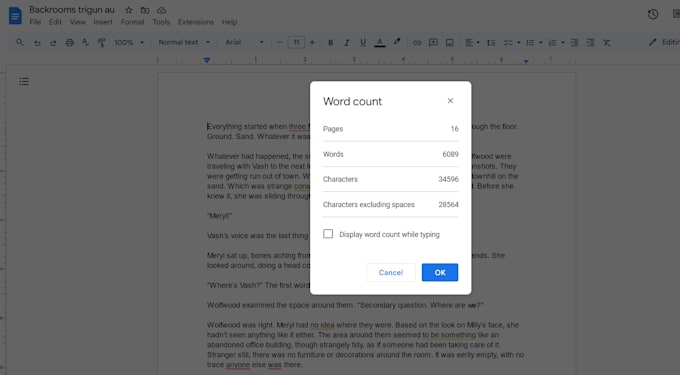Insert an image
The height and width of the screenshot is (375, 680).
[450, 42]
